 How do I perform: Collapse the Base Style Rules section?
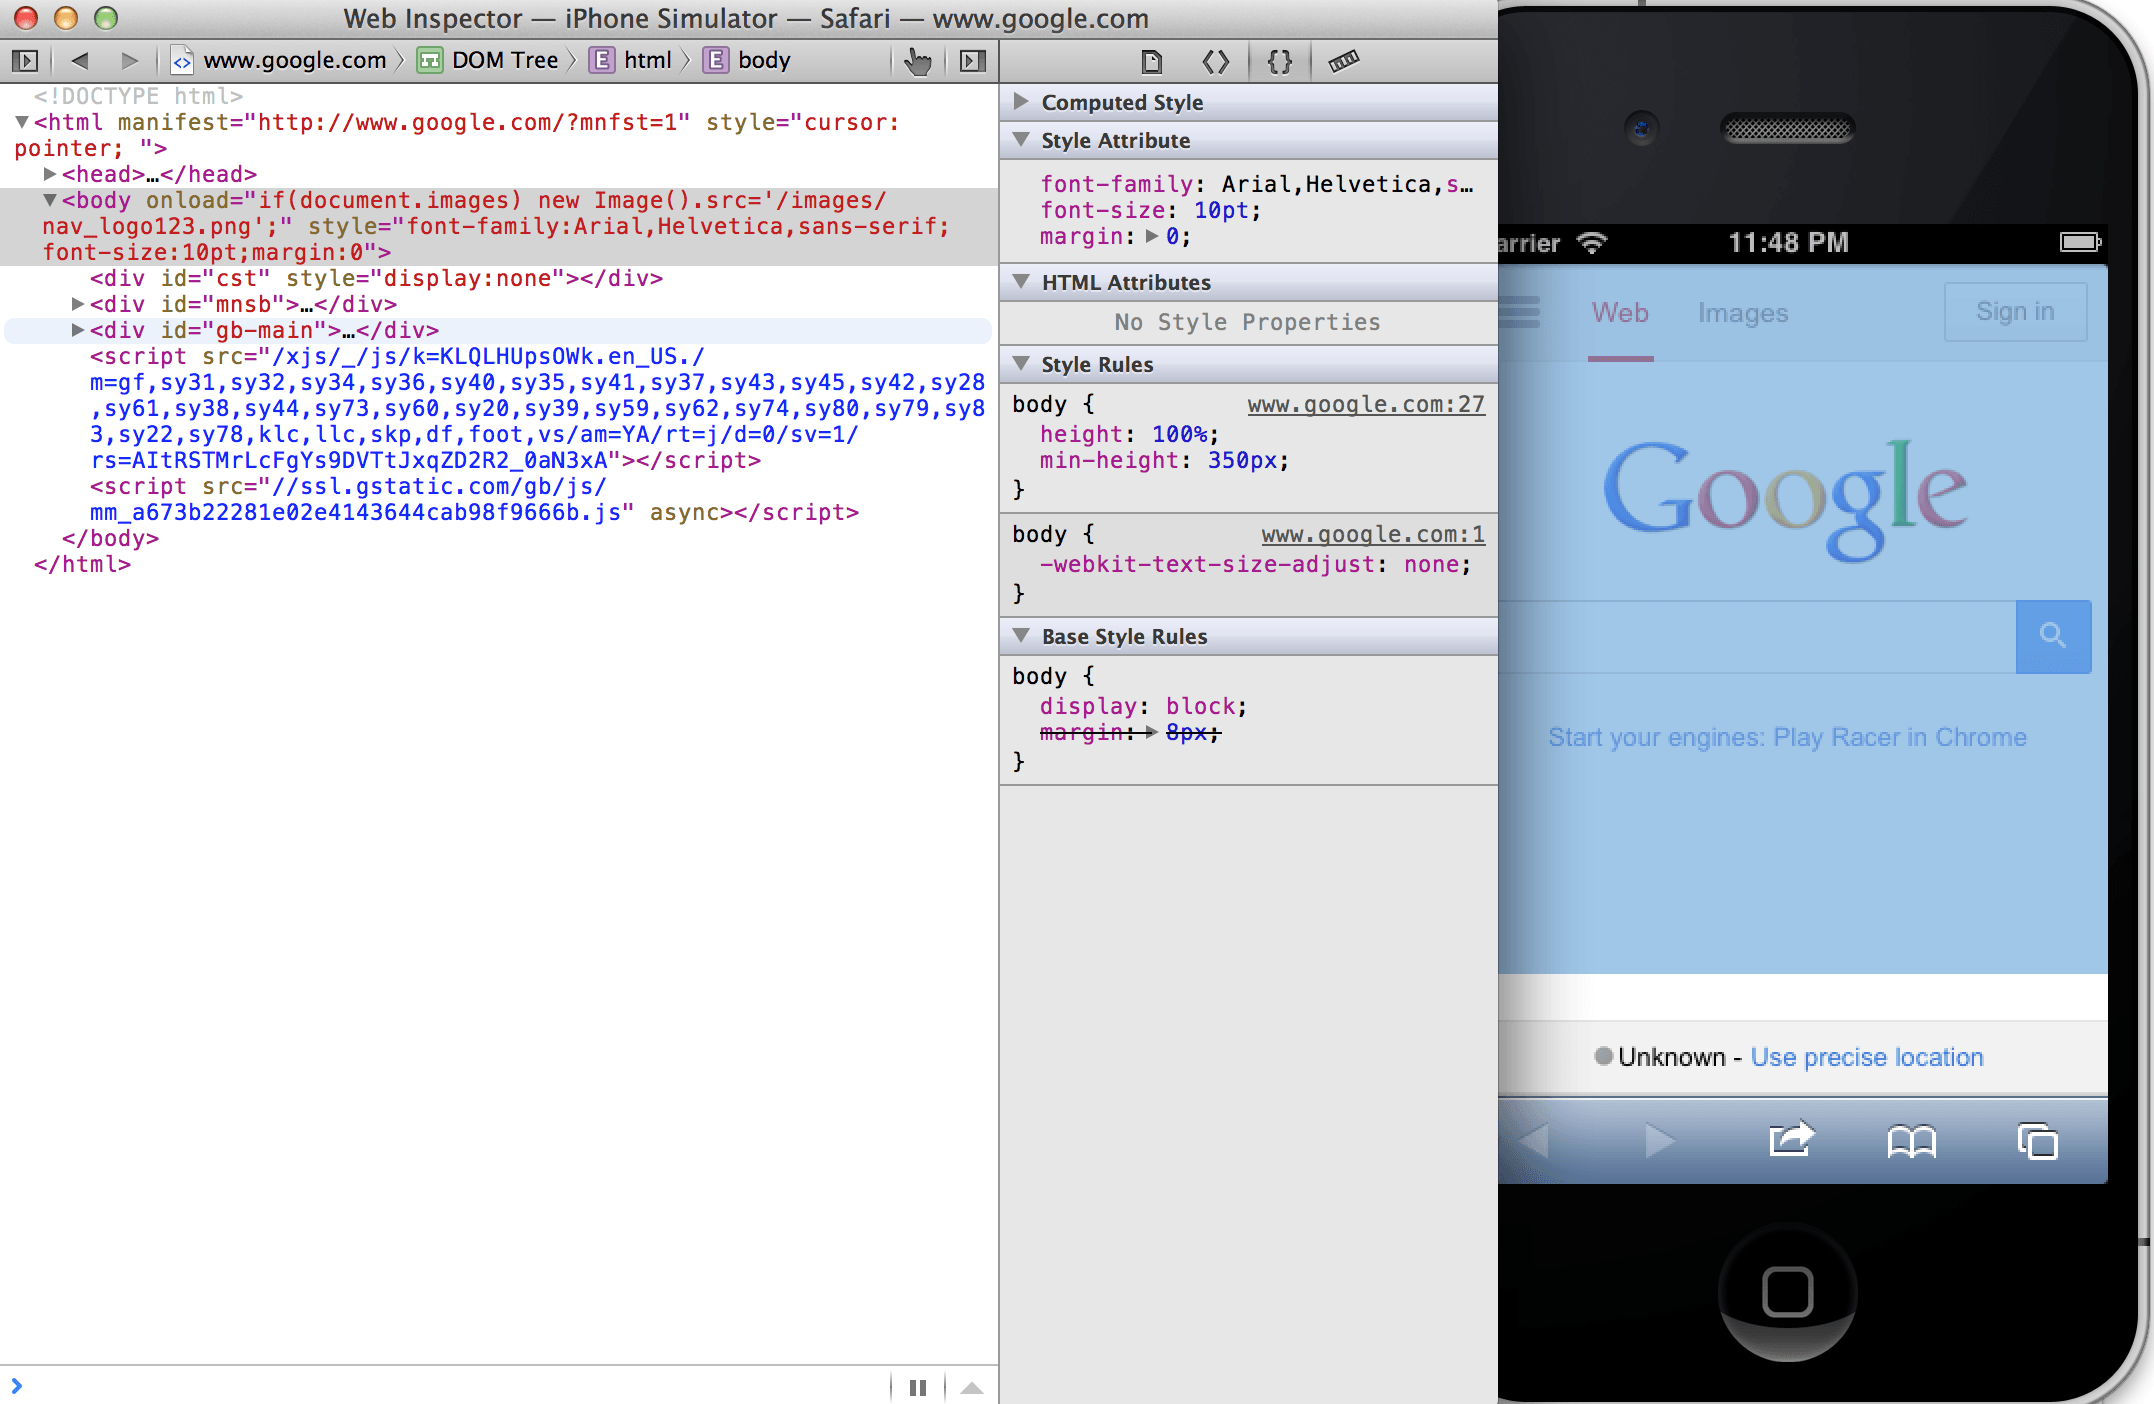(x=1020, y=635)
